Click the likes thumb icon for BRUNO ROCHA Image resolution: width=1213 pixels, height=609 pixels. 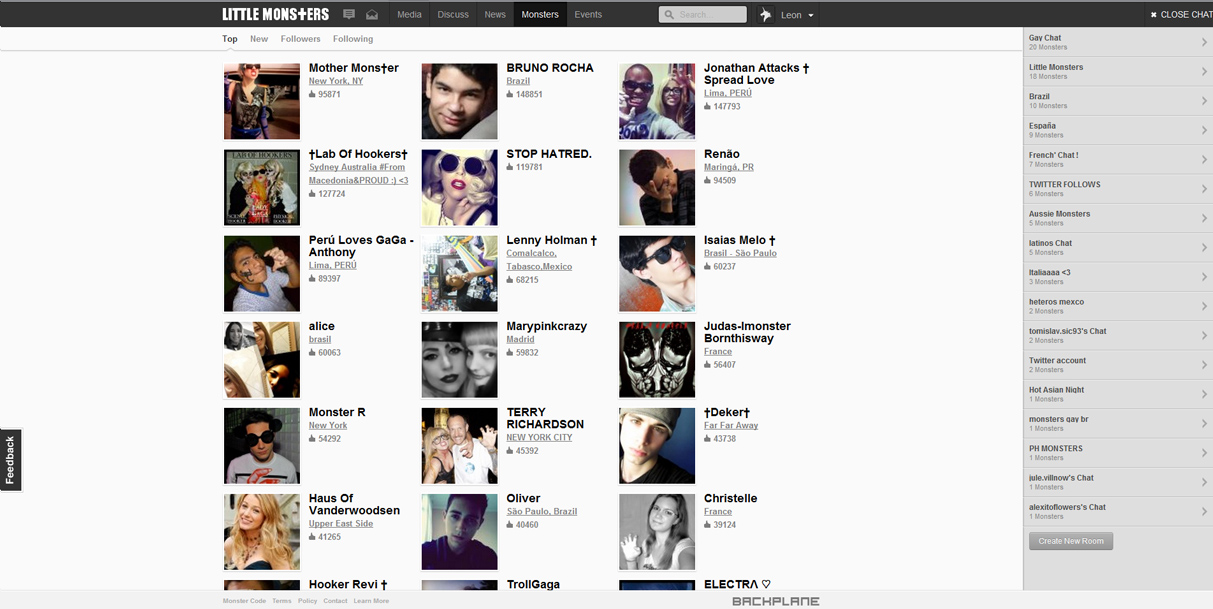coord(510,94)
